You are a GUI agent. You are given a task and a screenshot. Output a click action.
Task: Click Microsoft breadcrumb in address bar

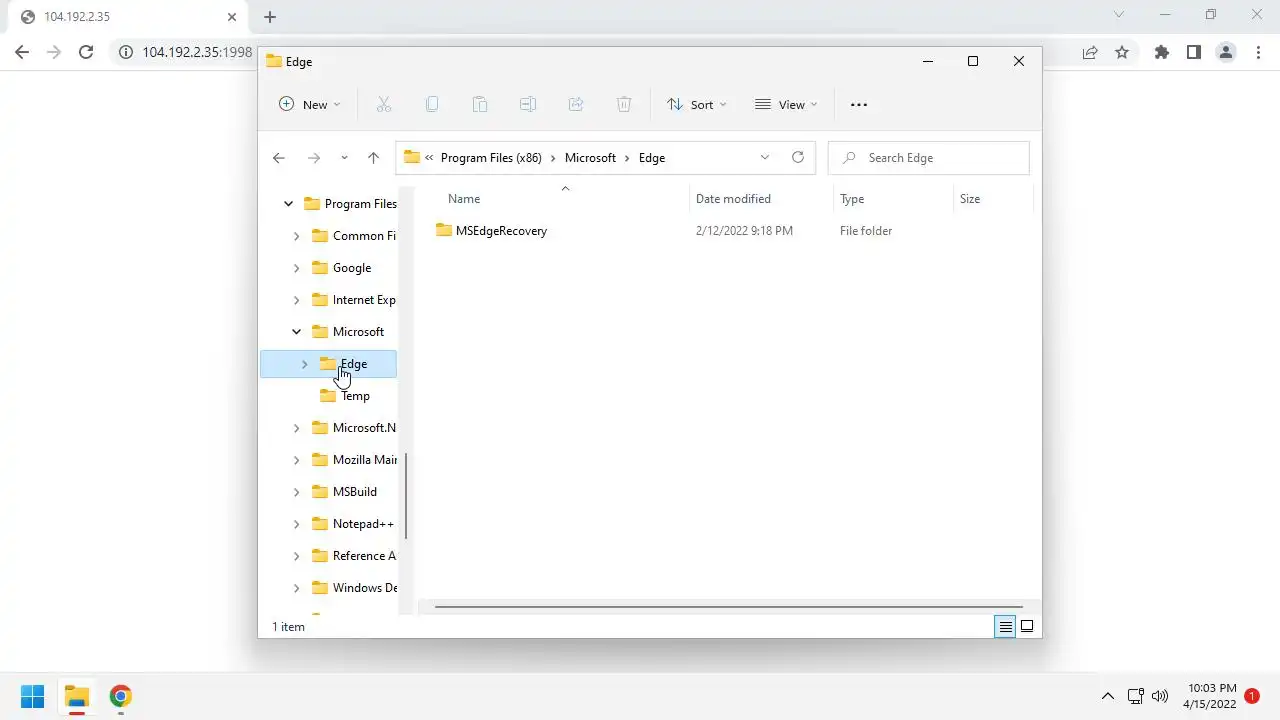click(x=590, y=158)
